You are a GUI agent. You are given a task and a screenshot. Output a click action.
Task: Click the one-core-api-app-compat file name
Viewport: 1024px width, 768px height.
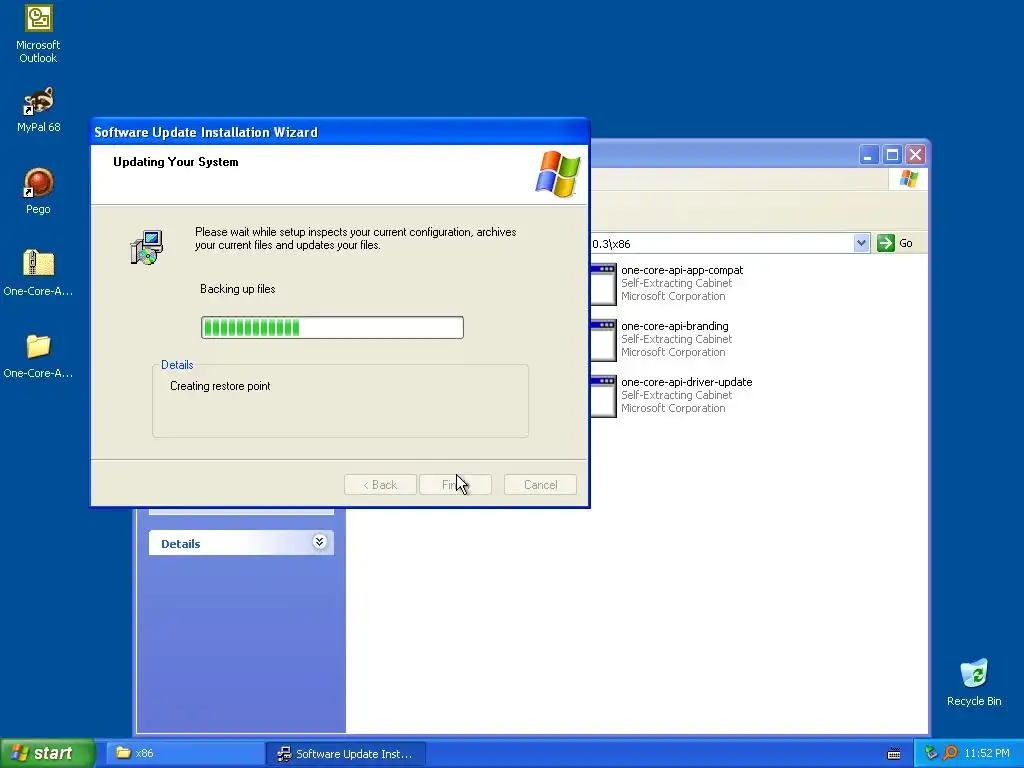[x=682, y=270]
